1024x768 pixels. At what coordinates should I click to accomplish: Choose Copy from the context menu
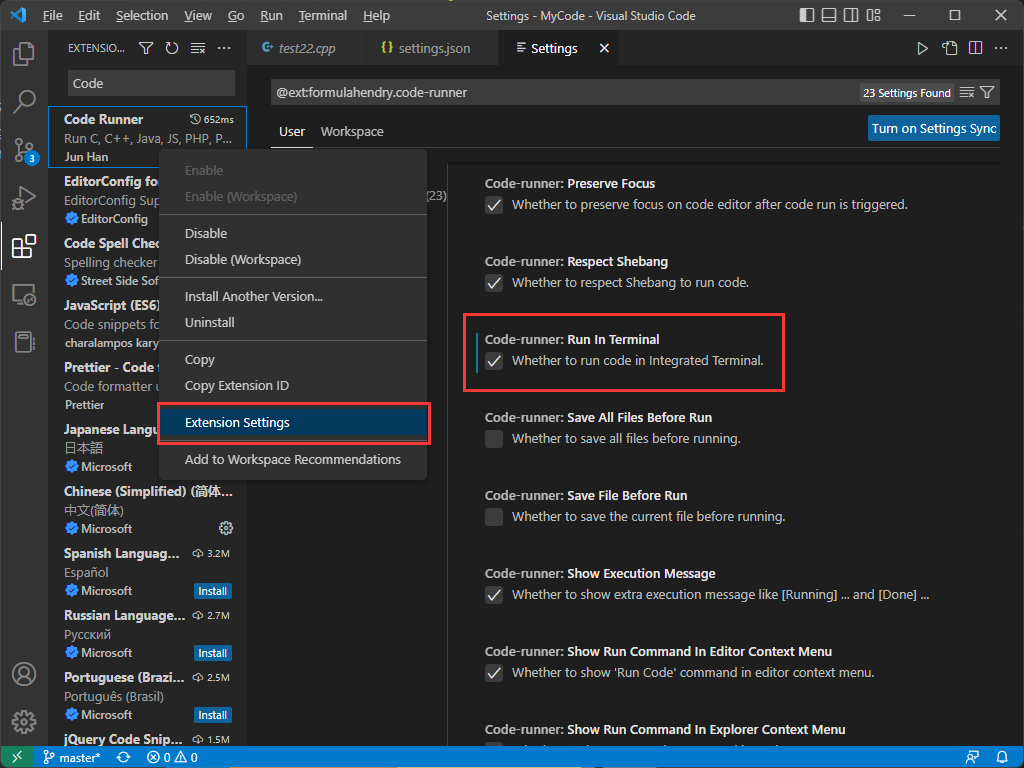pos(293,359)
